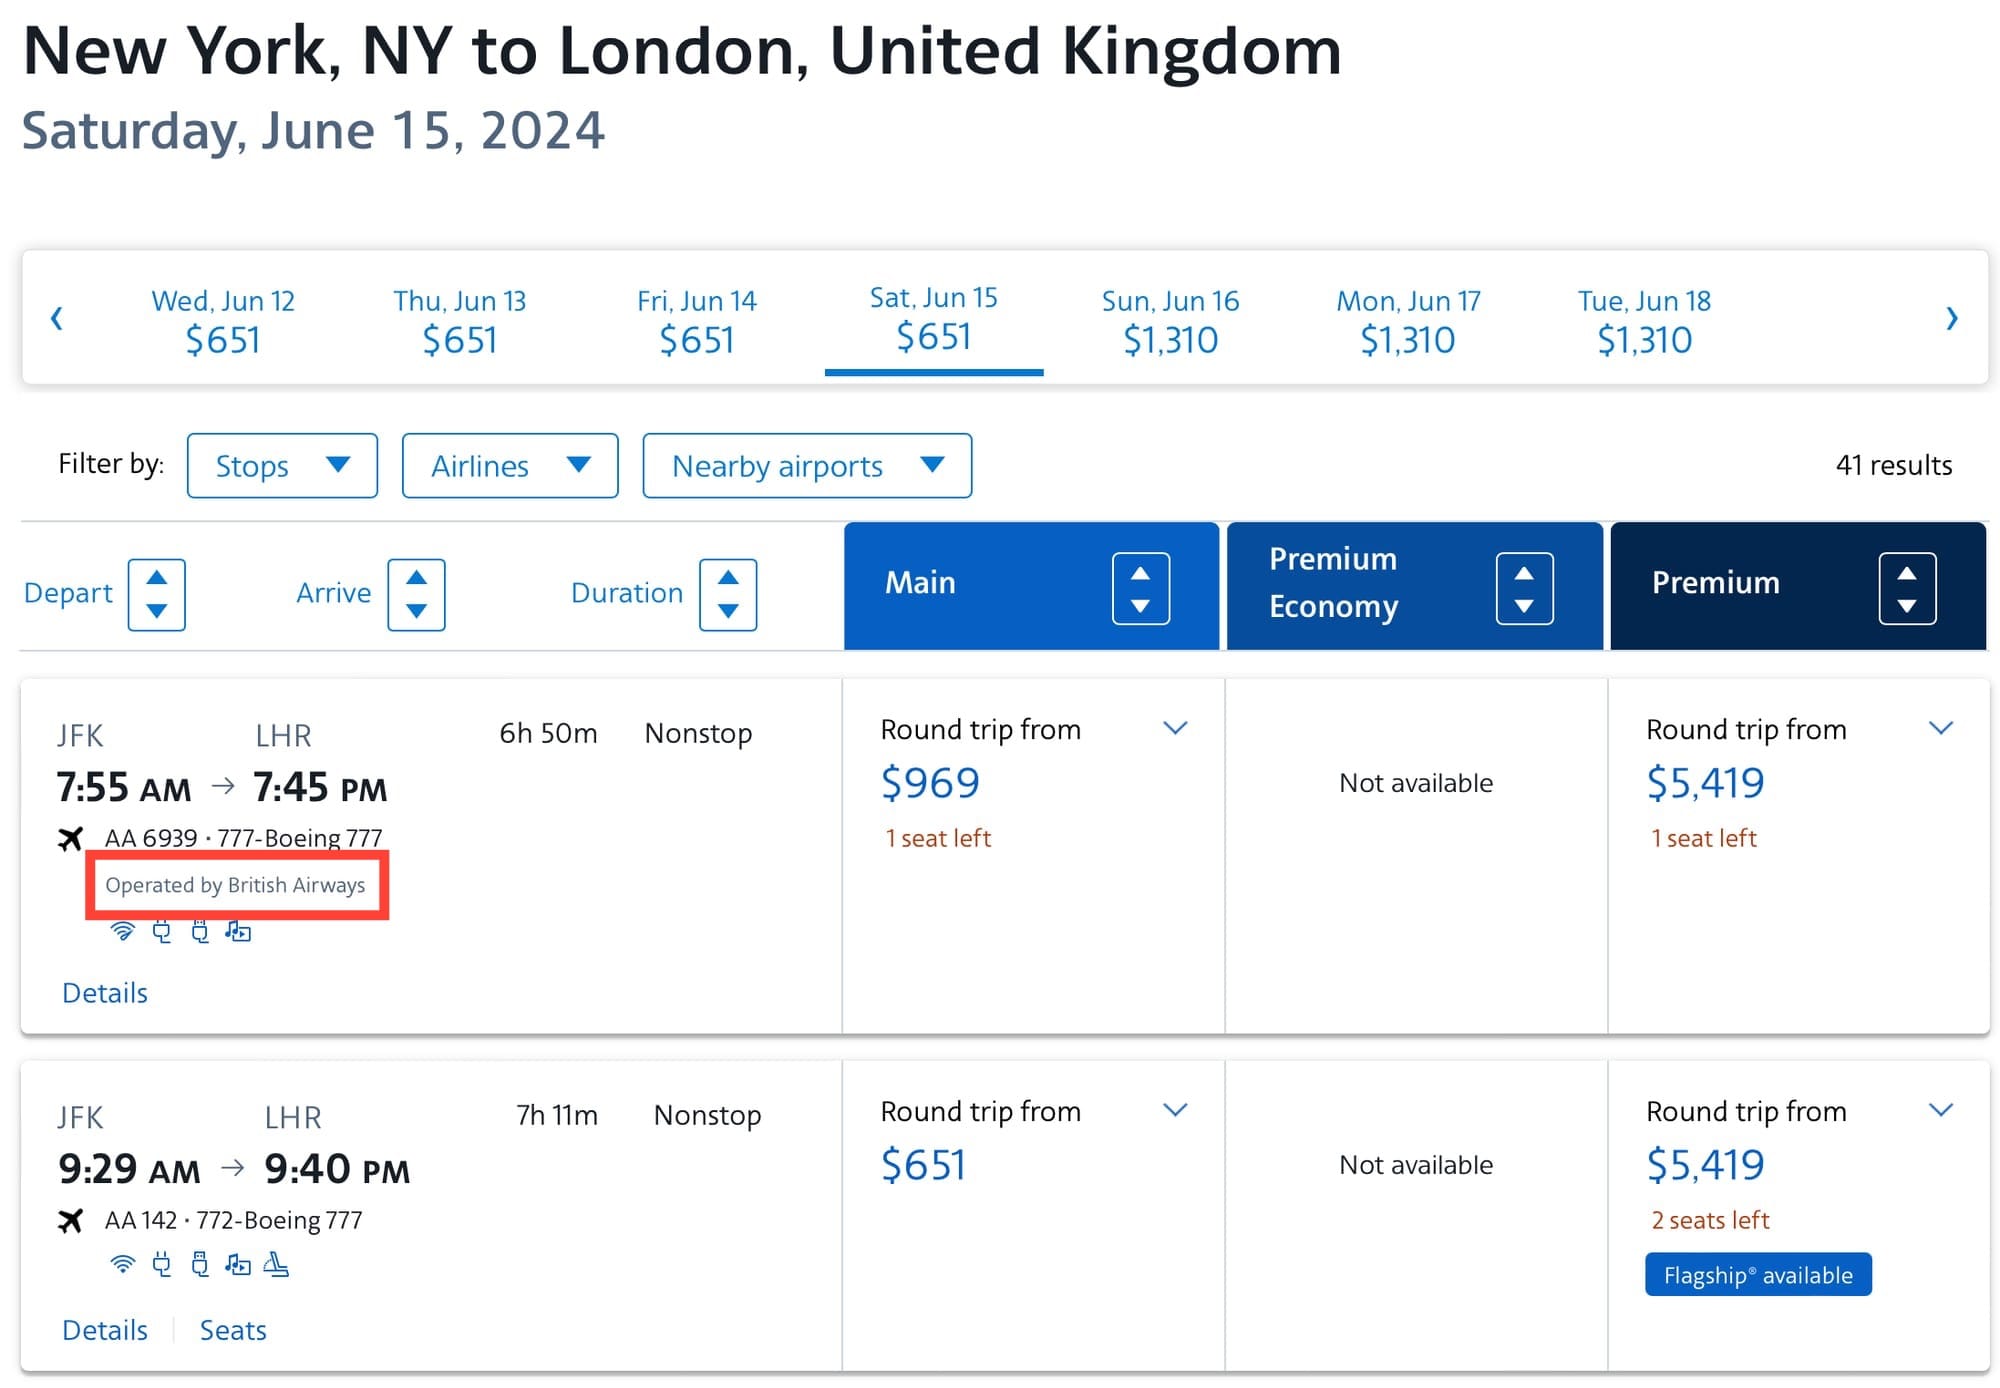Click lie-flat seat icon on AA 142
The width and height of the screenshot is (2000, 1388).
[276, 1265]
